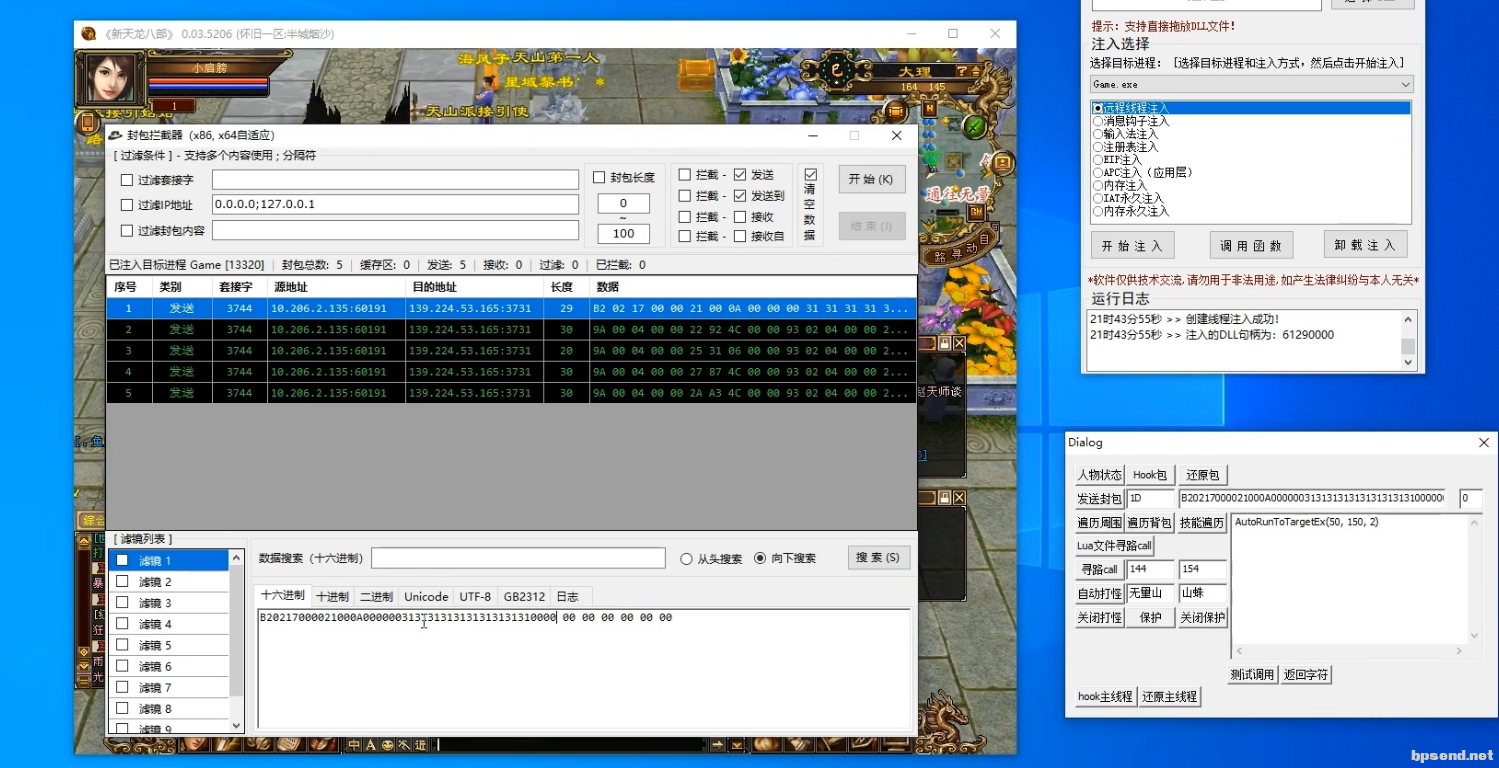Click the 自动打怪 button
1499x768 pixels.
[x=1100, y=593]
